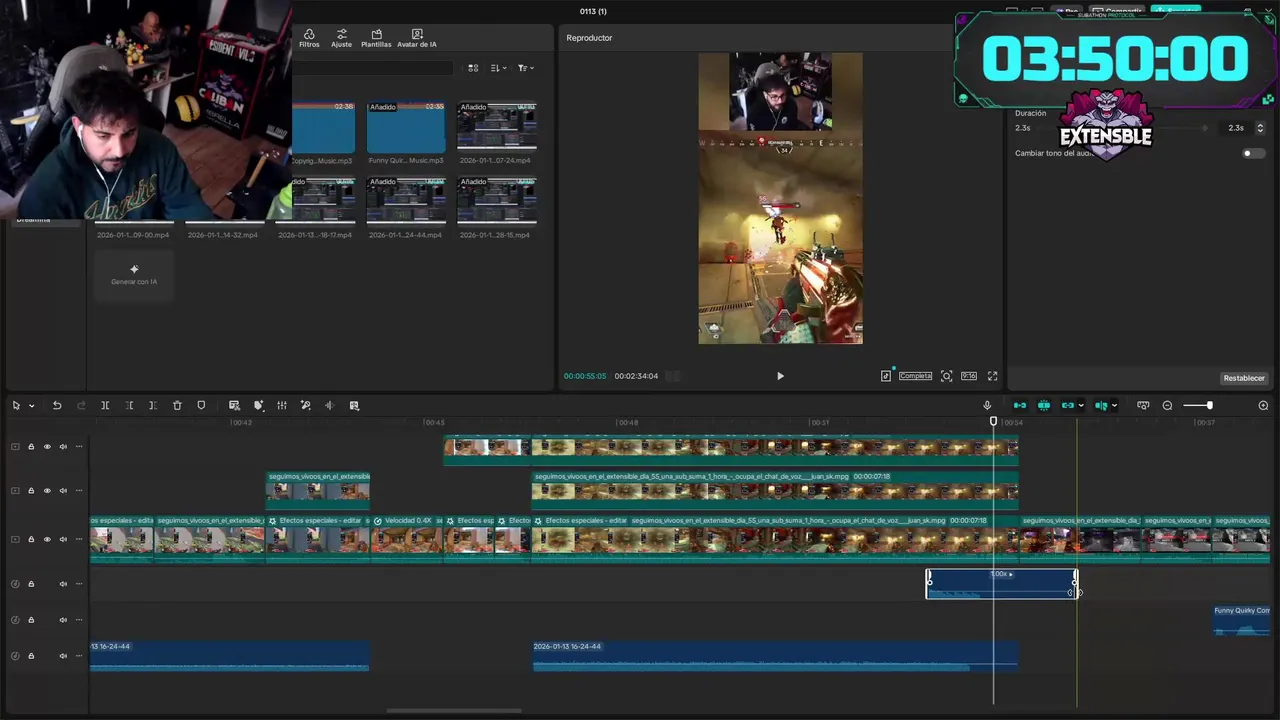Image resolution: width=1280 pixels, height=720 pixels.
Task: Click the Generar con IA sparkle tile
Action: (134, 273)
